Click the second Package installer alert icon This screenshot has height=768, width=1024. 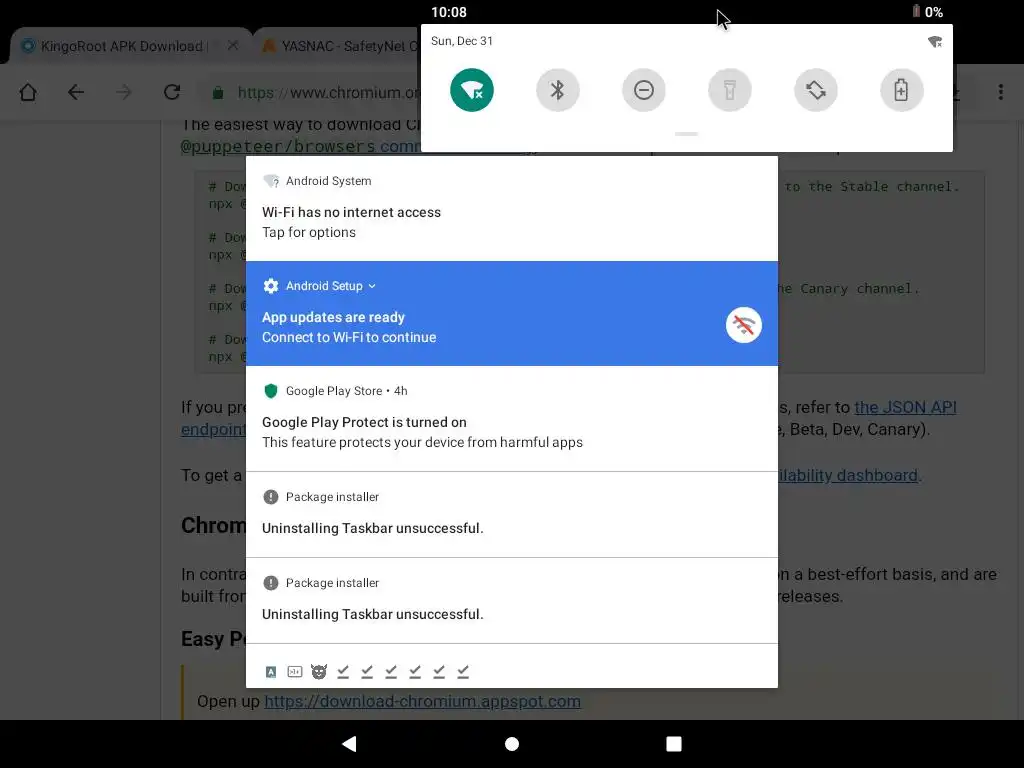point(270,583)
